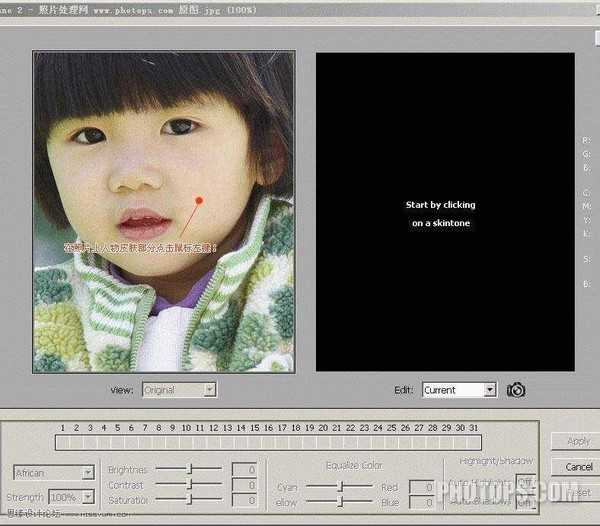600x526 pixels.
Task: Open the View dropdown showing Original
Action: (x=179, y=390)
